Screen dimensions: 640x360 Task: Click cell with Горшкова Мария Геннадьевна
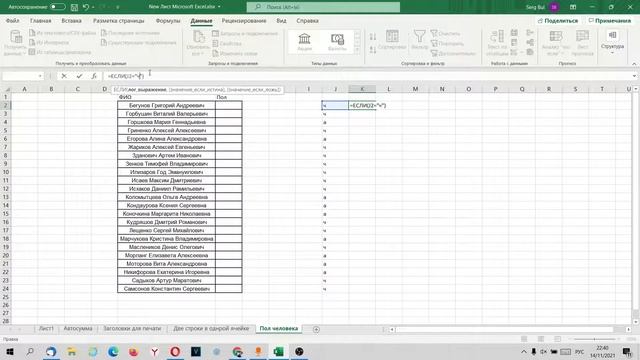tap(167, 122)
